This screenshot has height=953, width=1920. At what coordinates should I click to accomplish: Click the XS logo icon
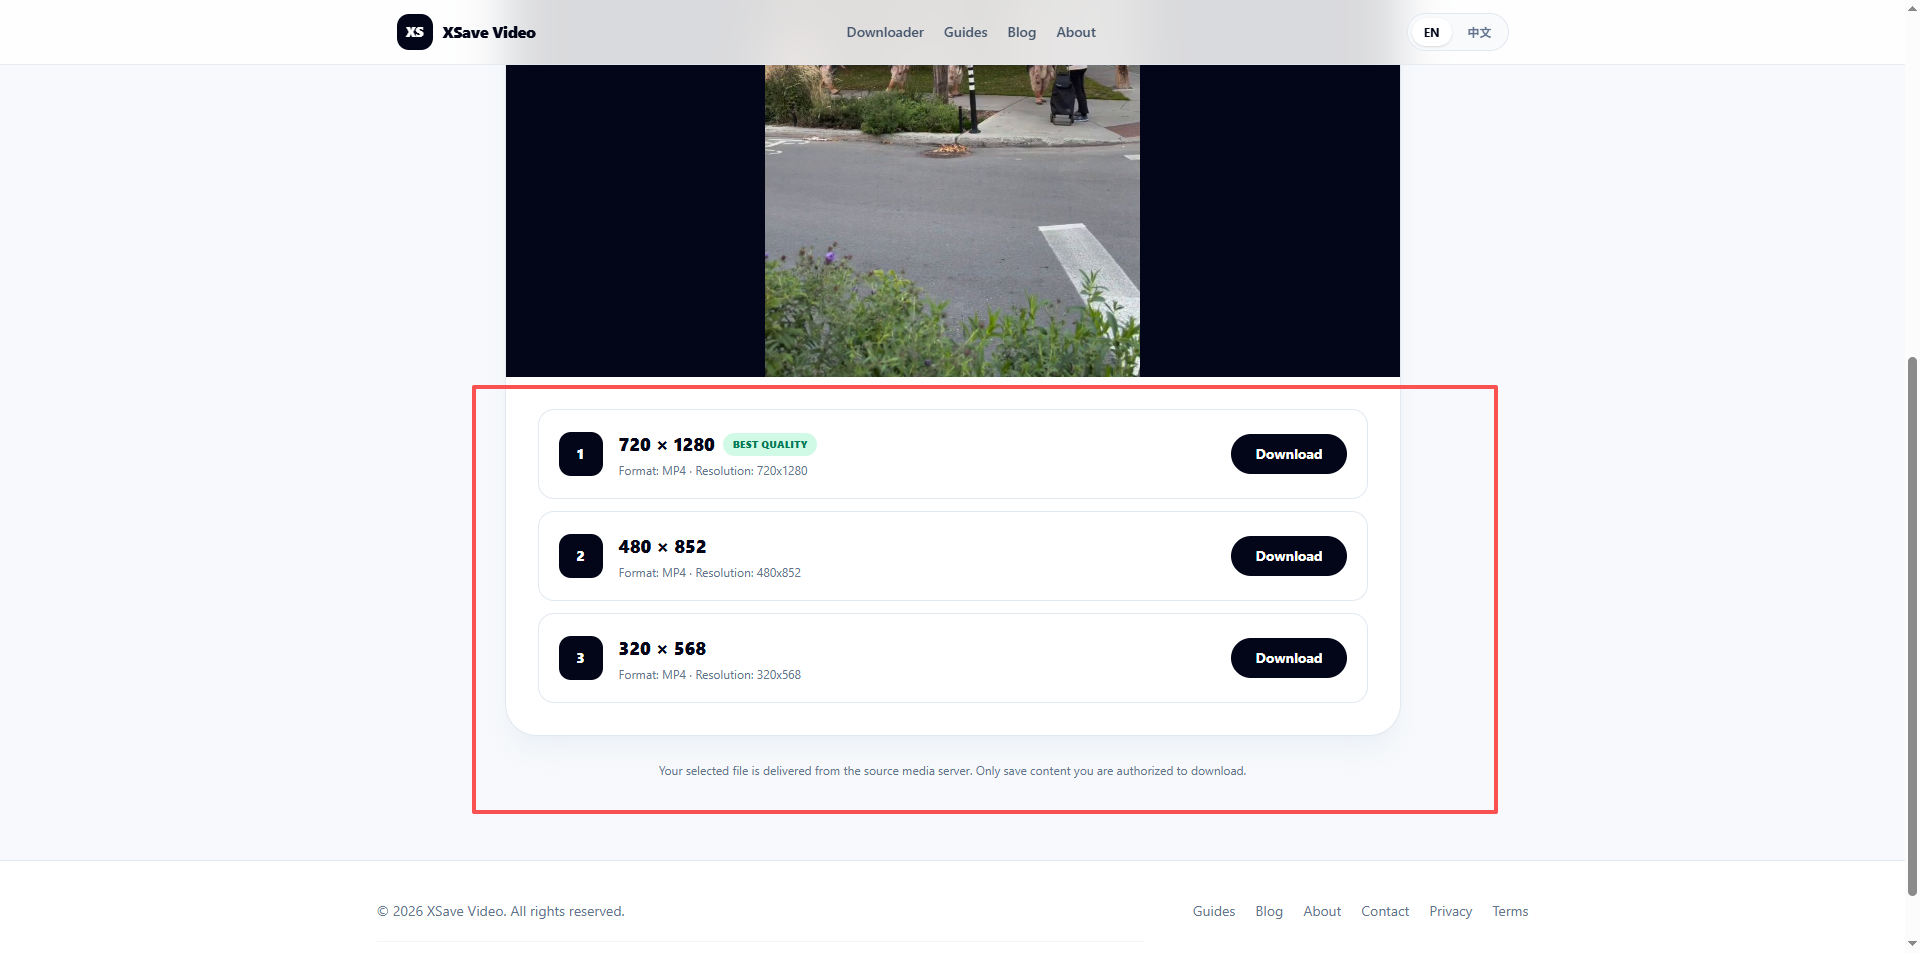click(414, 32)
